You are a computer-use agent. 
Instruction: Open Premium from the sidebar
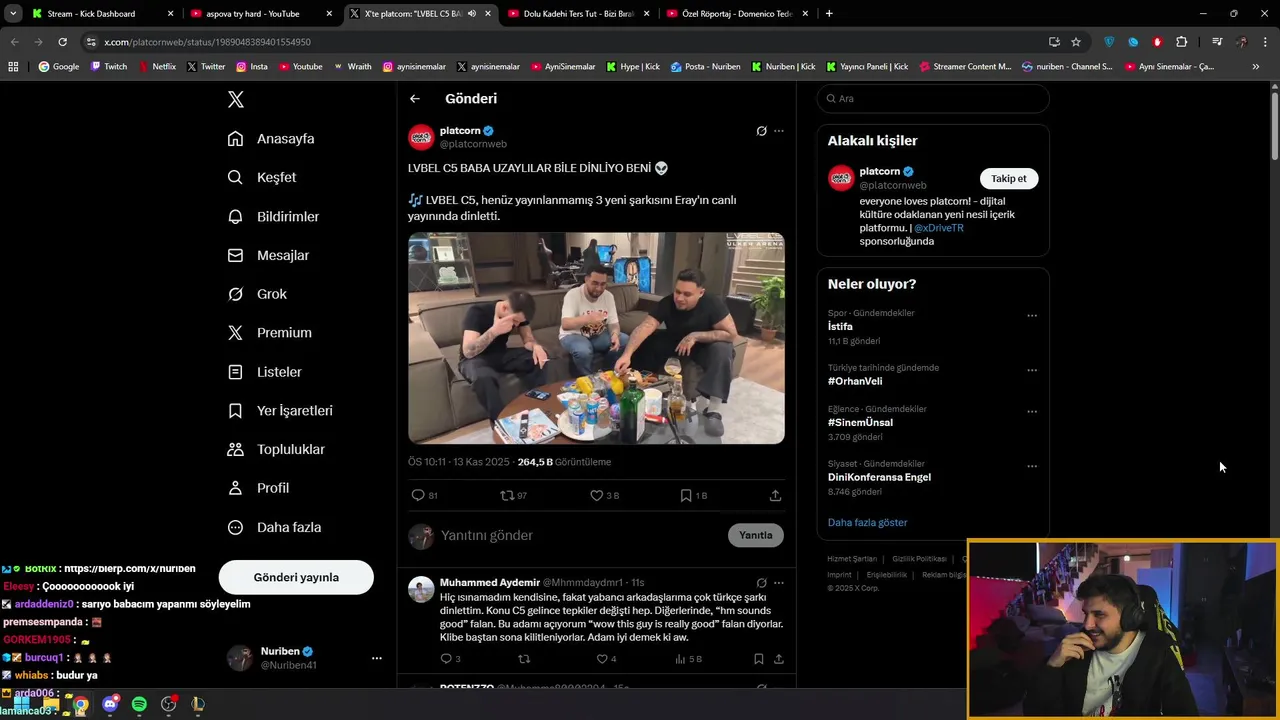click(x=269, y=333)
